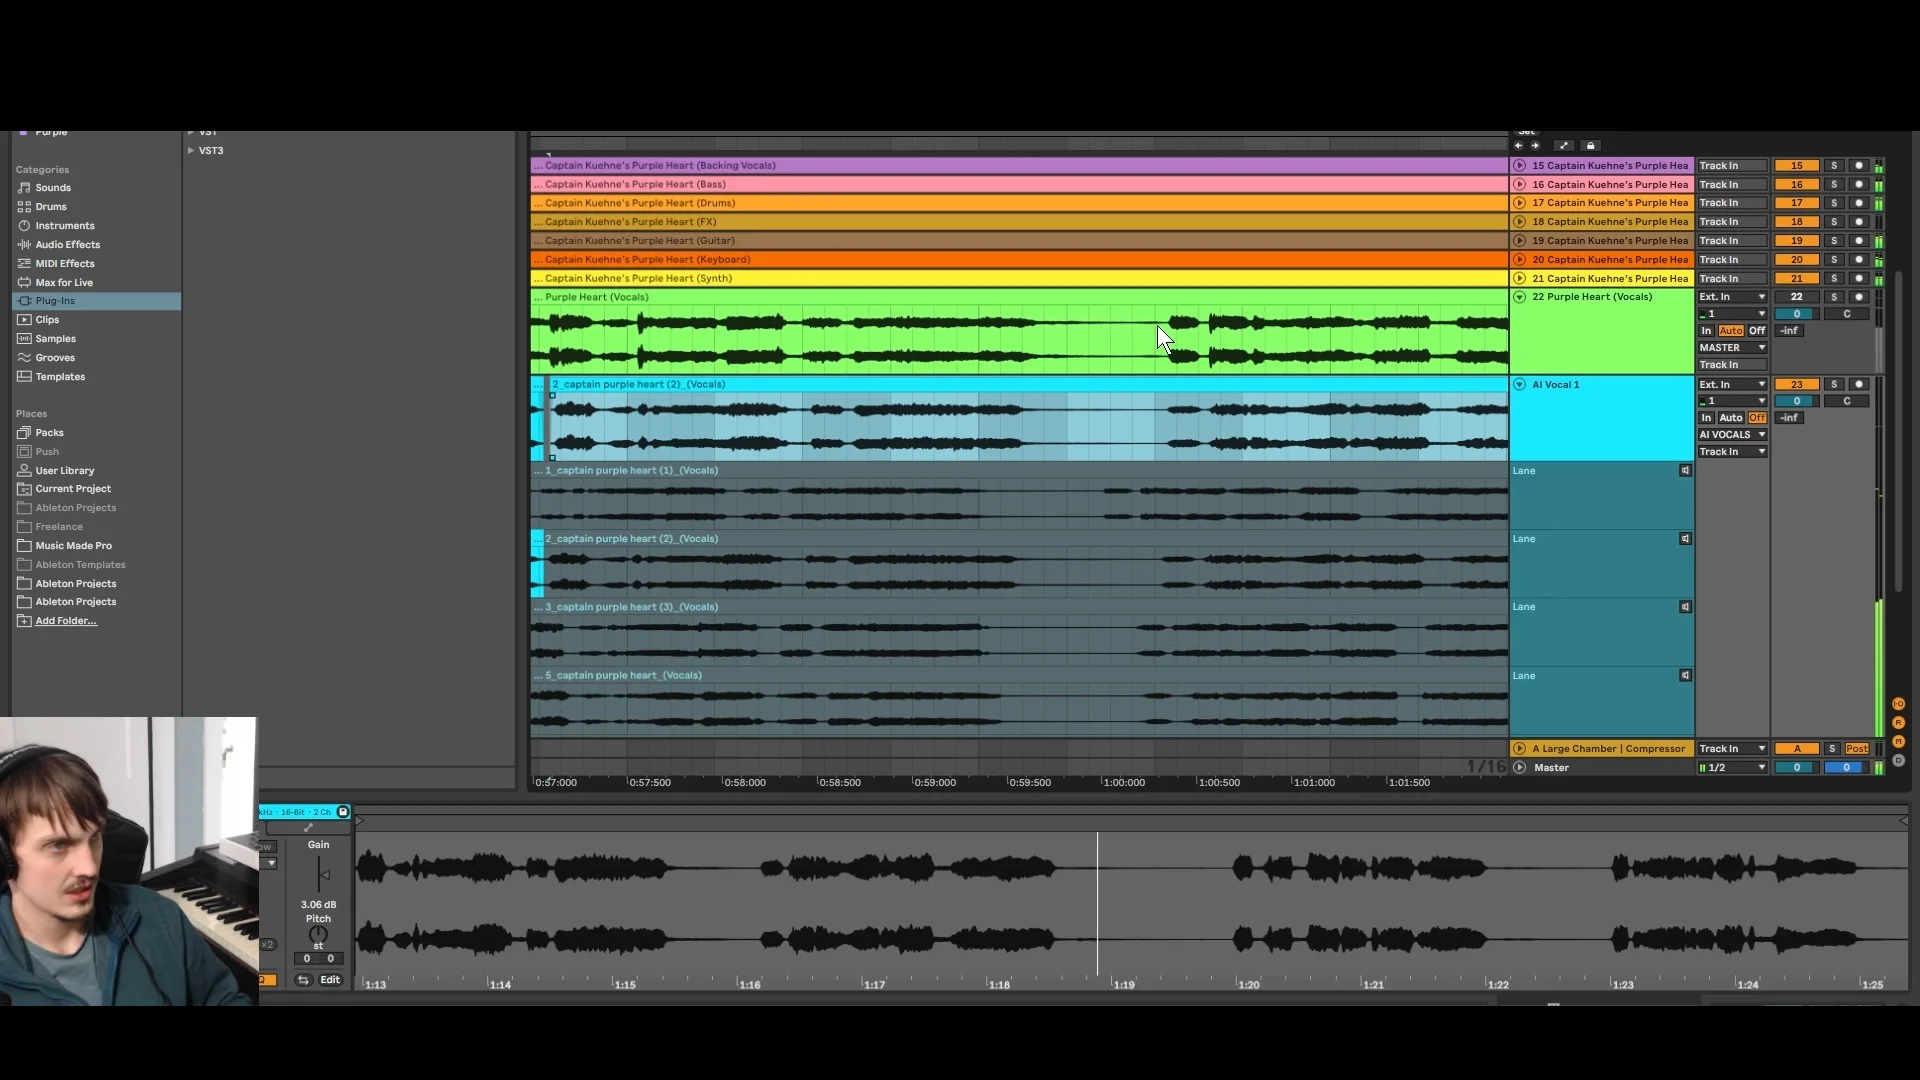Select the Samples category in the browser
Image resolution: width=1920 pixels, height=1080 pixels.
click(x=54, y=338)
